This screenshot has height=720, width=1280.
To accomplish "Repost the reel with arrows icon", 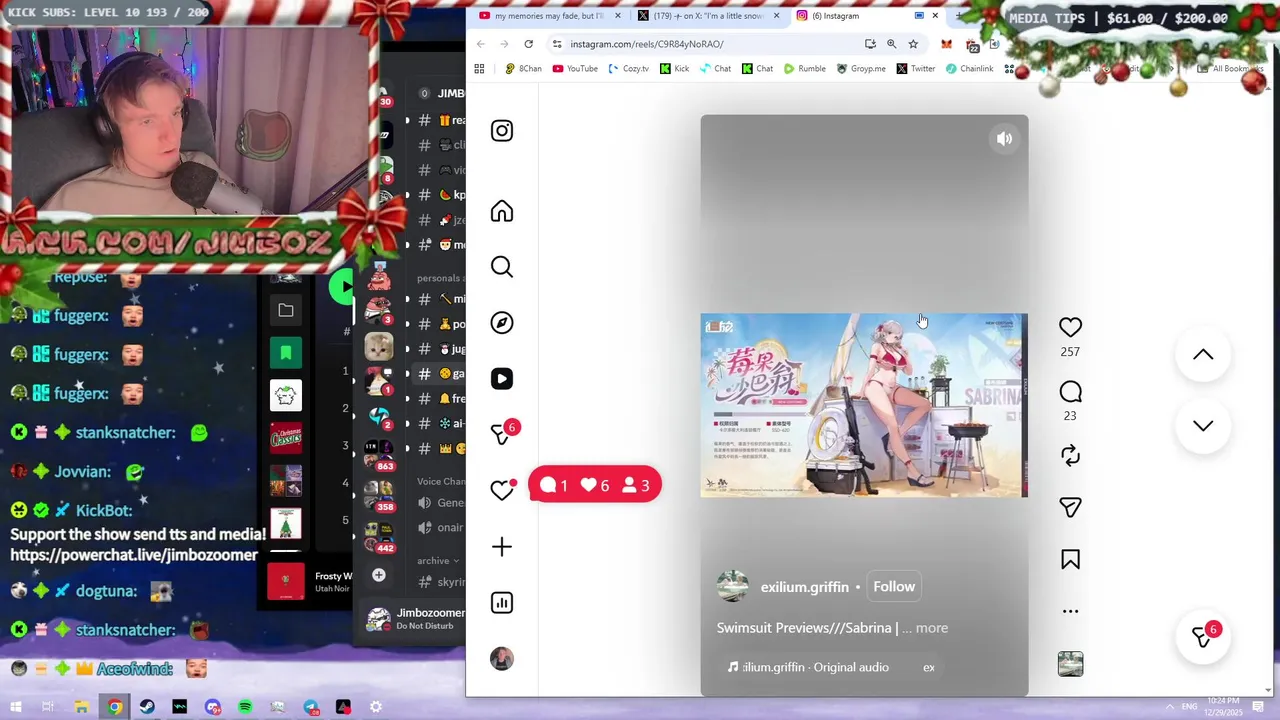I will pos(1070,456).
